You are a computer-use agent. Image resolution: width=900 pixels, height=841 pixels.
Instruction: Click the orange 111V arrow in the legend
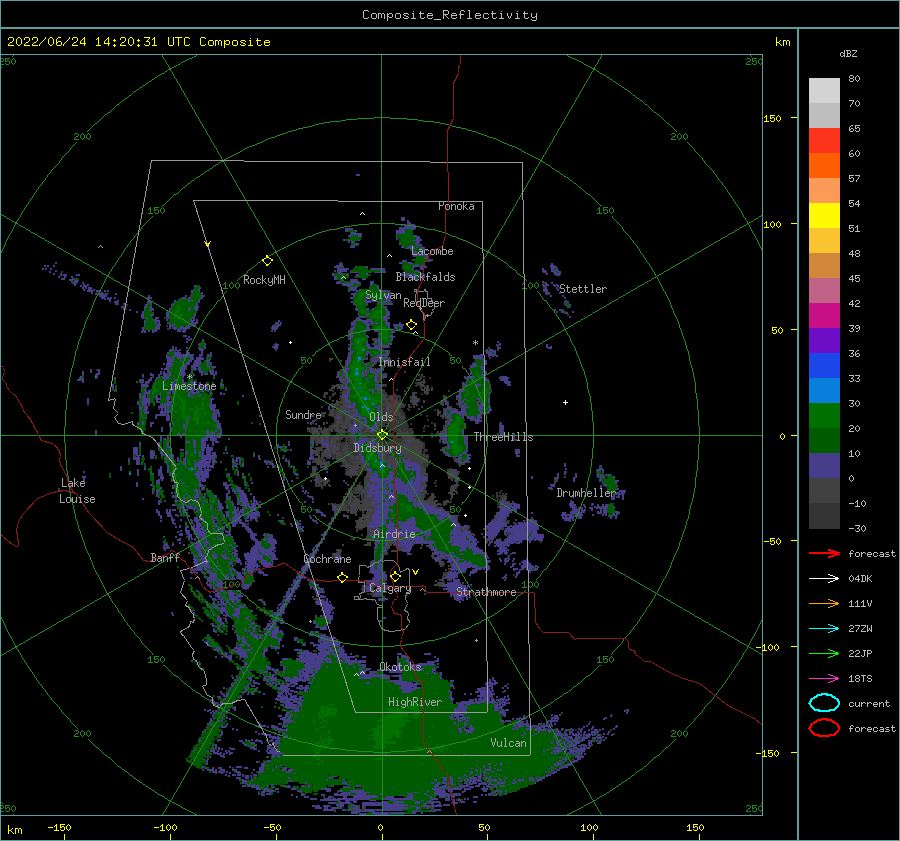pyautogui.click(x=824, y=603)
